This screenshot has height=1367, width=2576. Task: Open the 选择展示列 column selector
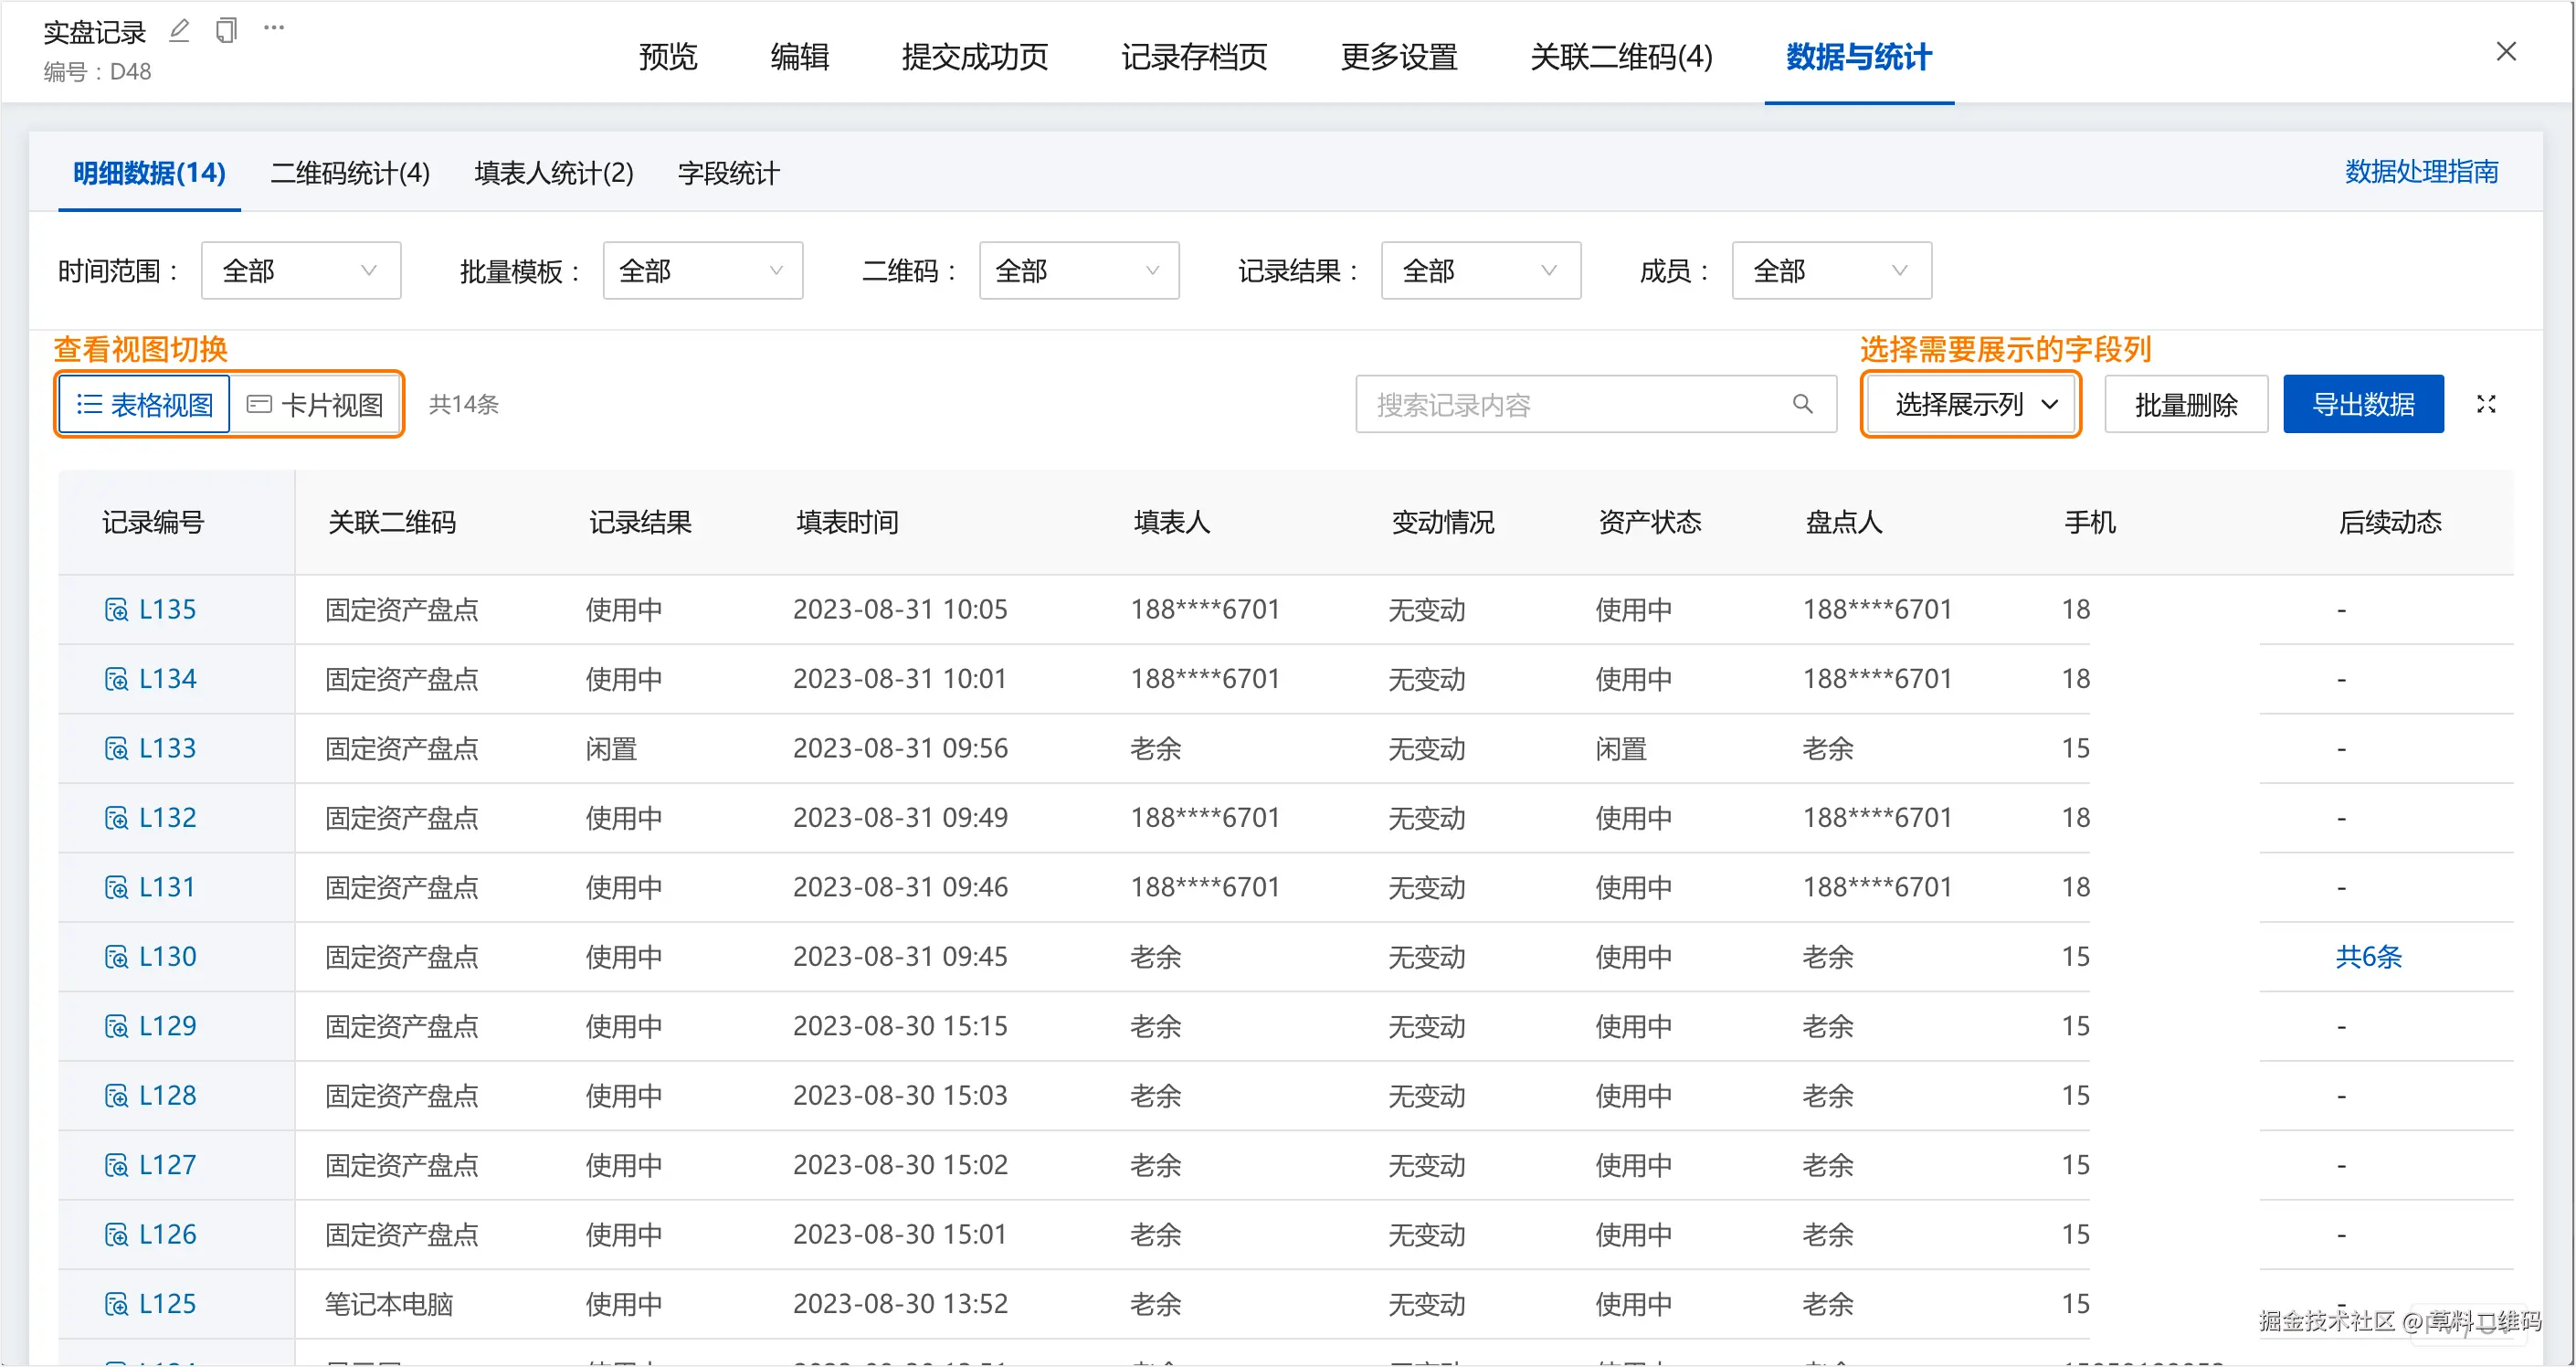click(x=1970, y=404)
